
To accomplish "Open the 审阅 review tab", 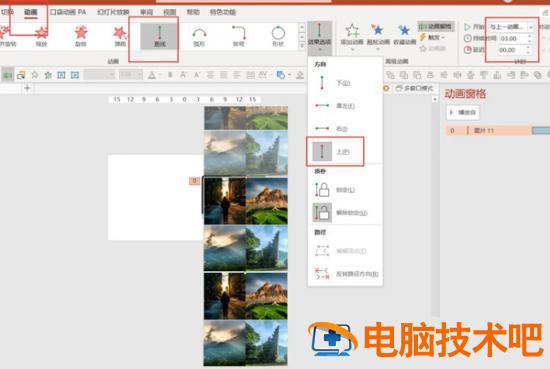I will point(146,12).
